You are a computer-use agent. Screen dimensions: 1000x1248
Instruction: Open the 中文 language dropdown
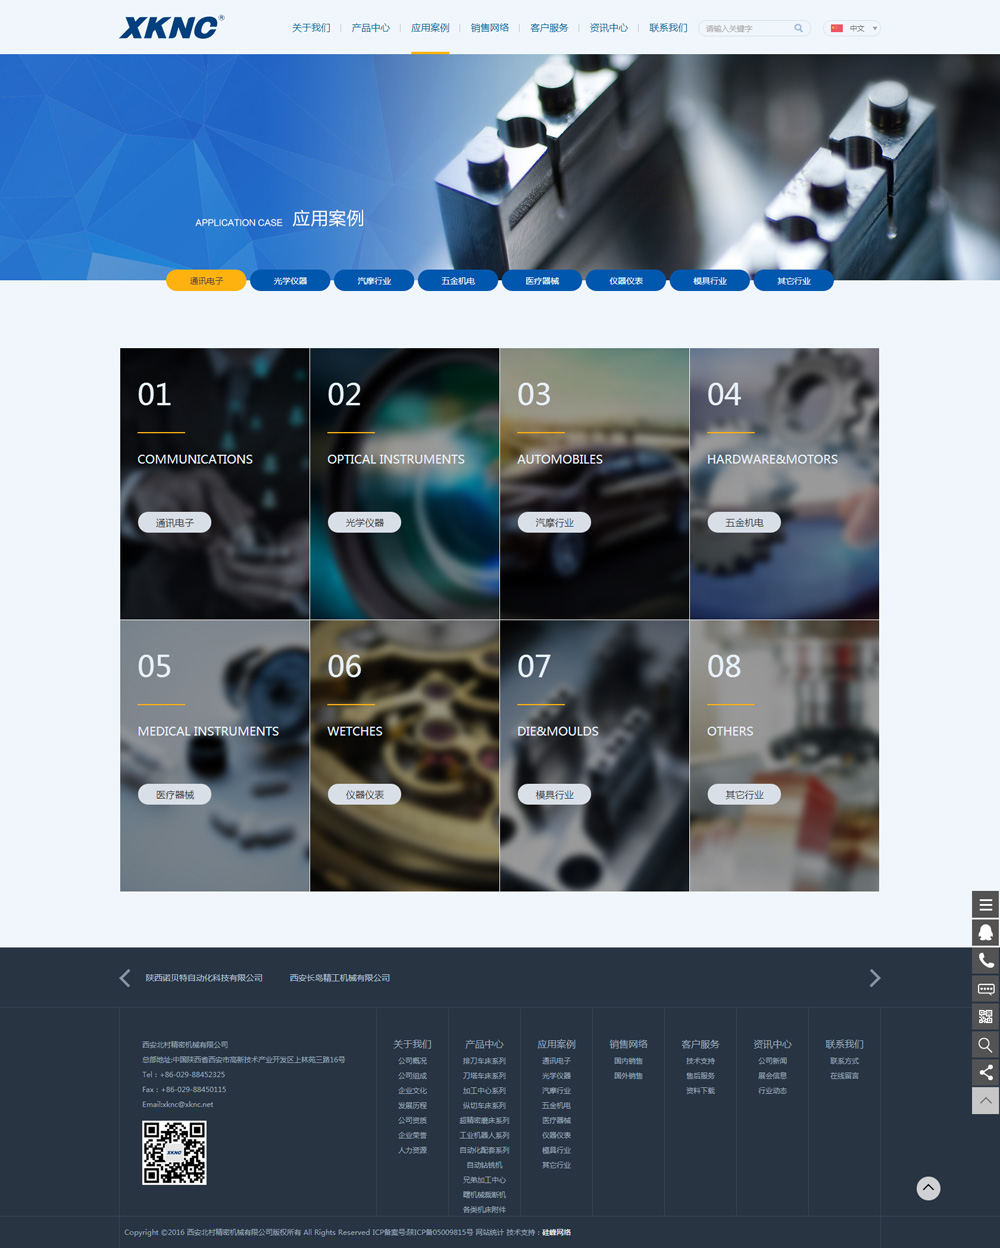coord(852,28)
